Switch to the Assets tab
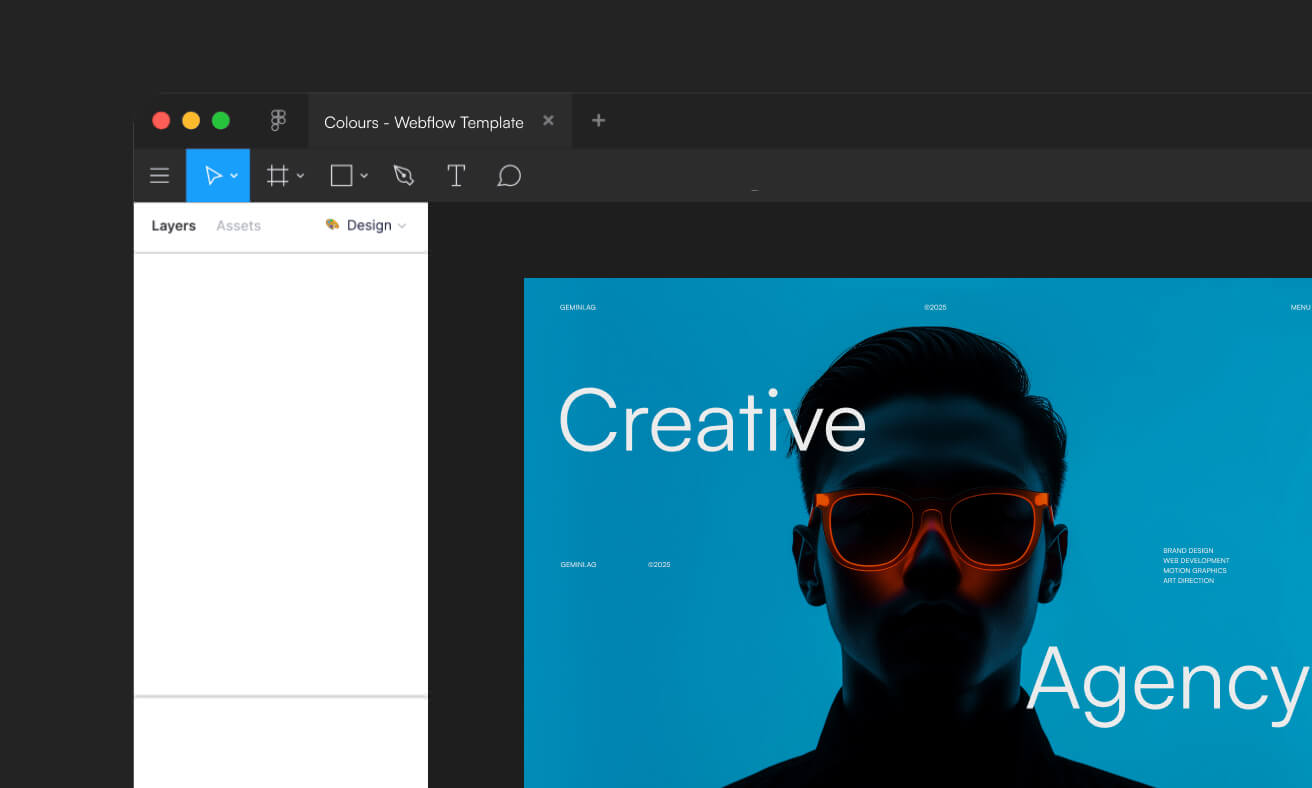The image size is (1312, 788). click(238, 225)
